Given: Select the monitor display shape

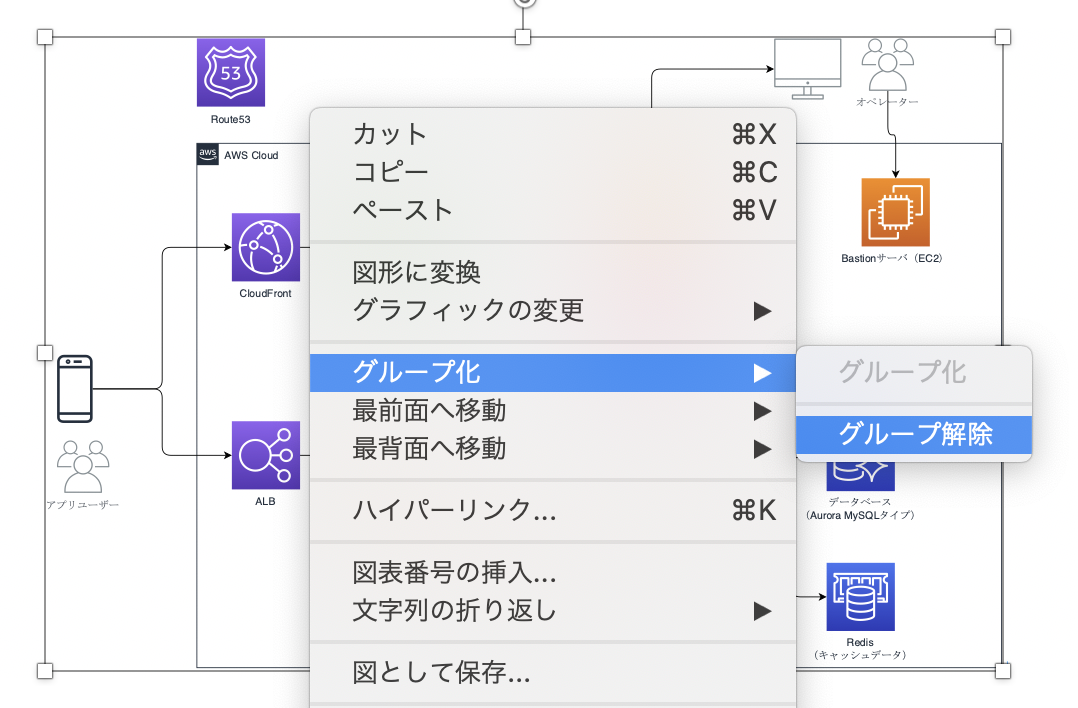Looking at the screenshot, I should pyautogui.click(x=806, y=65).
